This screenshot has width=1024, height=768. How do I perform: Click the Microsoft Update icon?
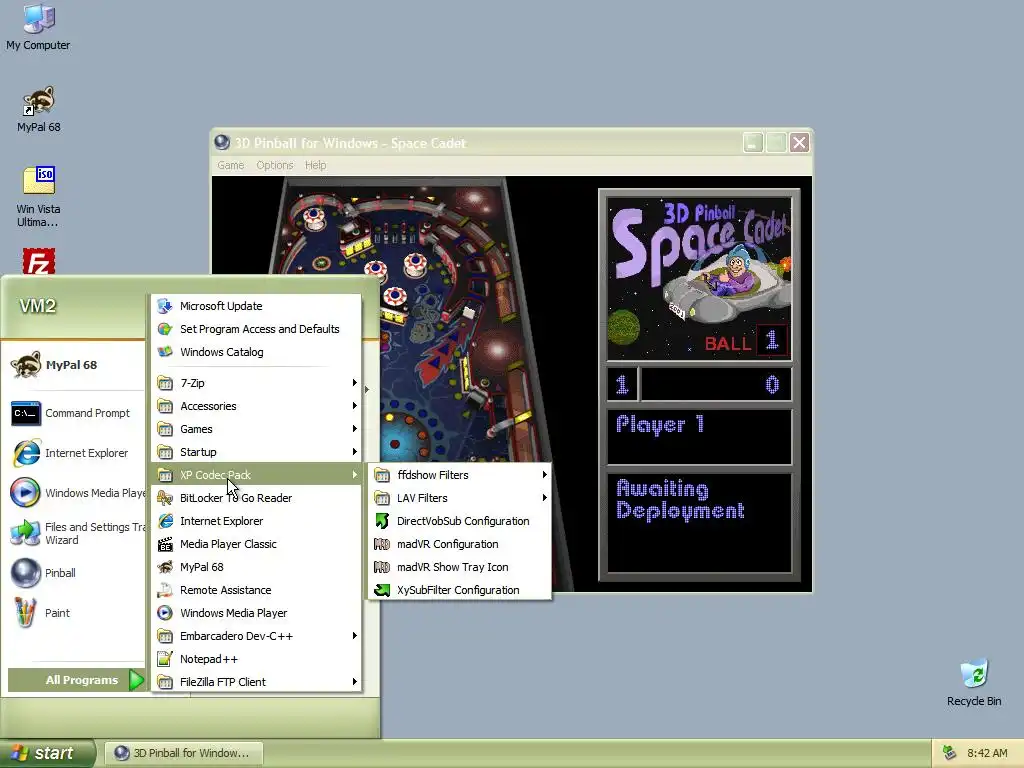165,306
